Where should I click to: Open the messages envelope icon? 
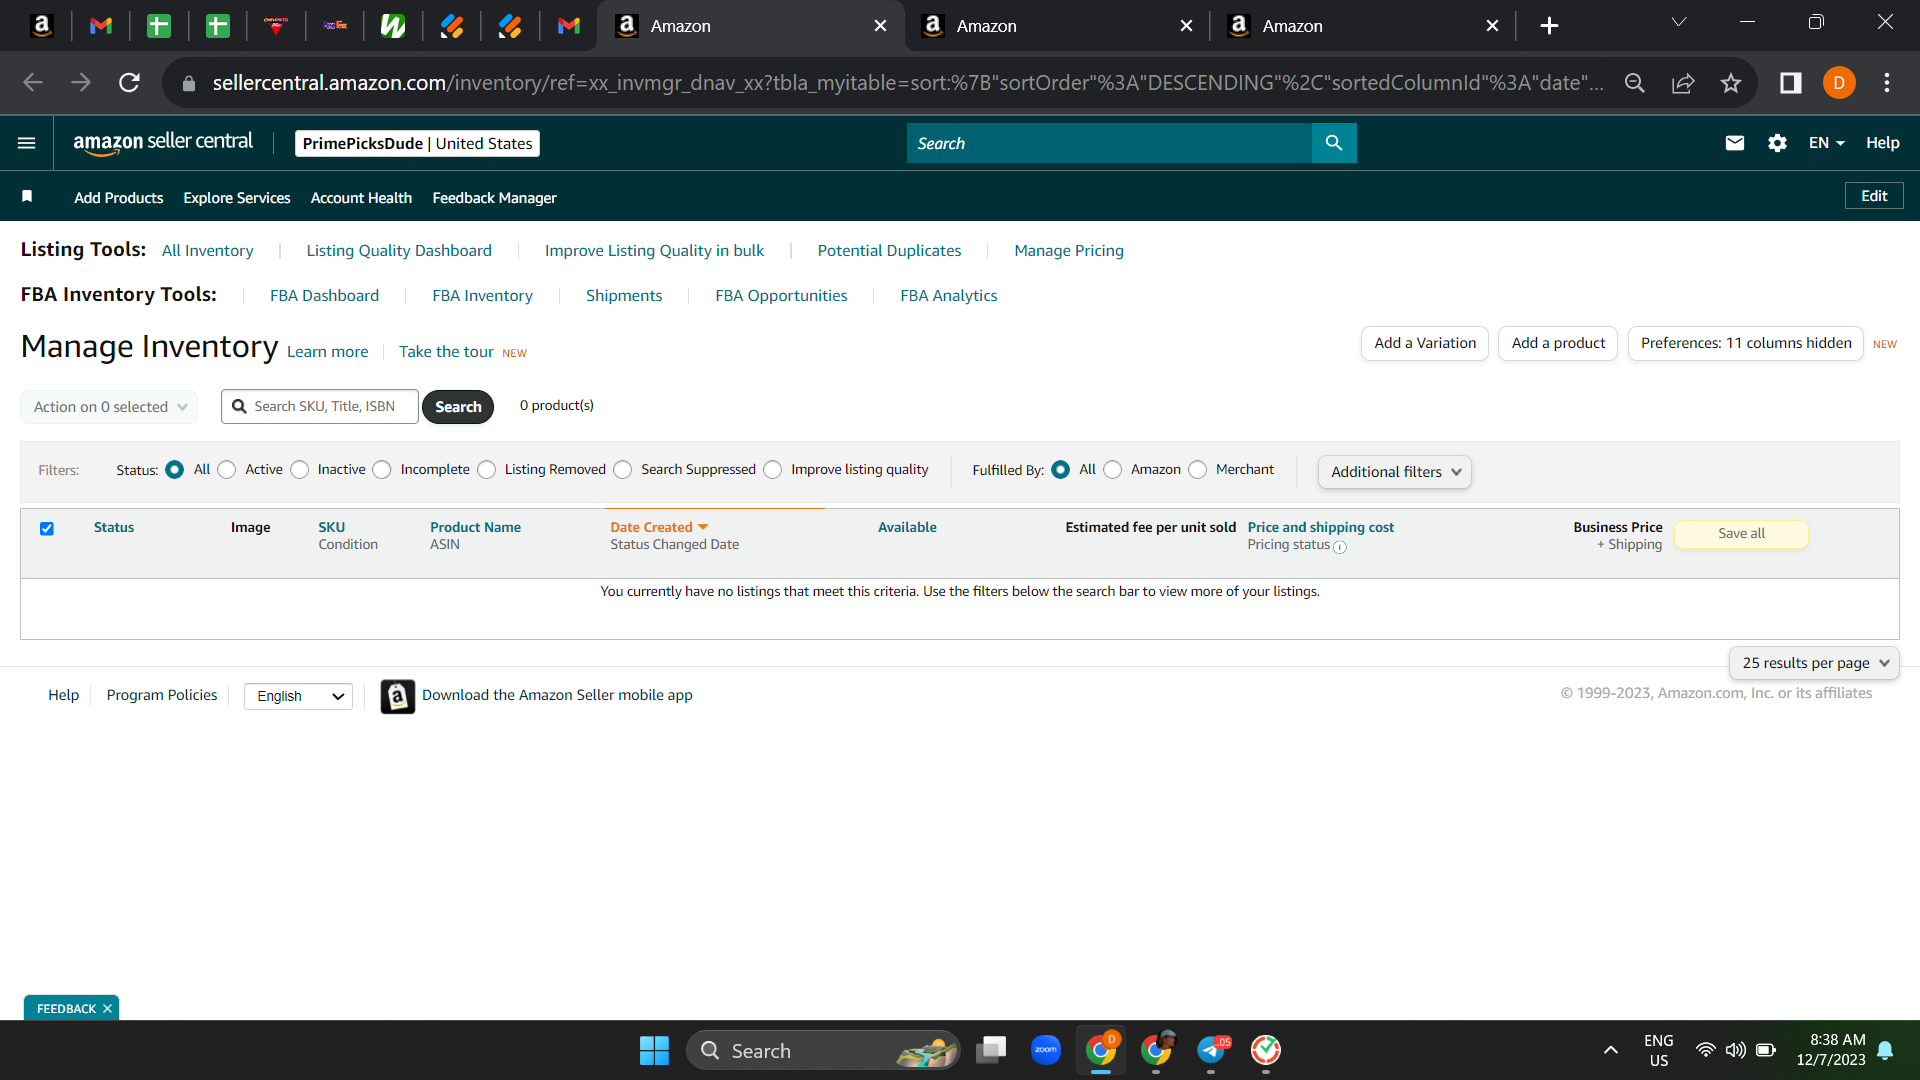point(1735,143)
